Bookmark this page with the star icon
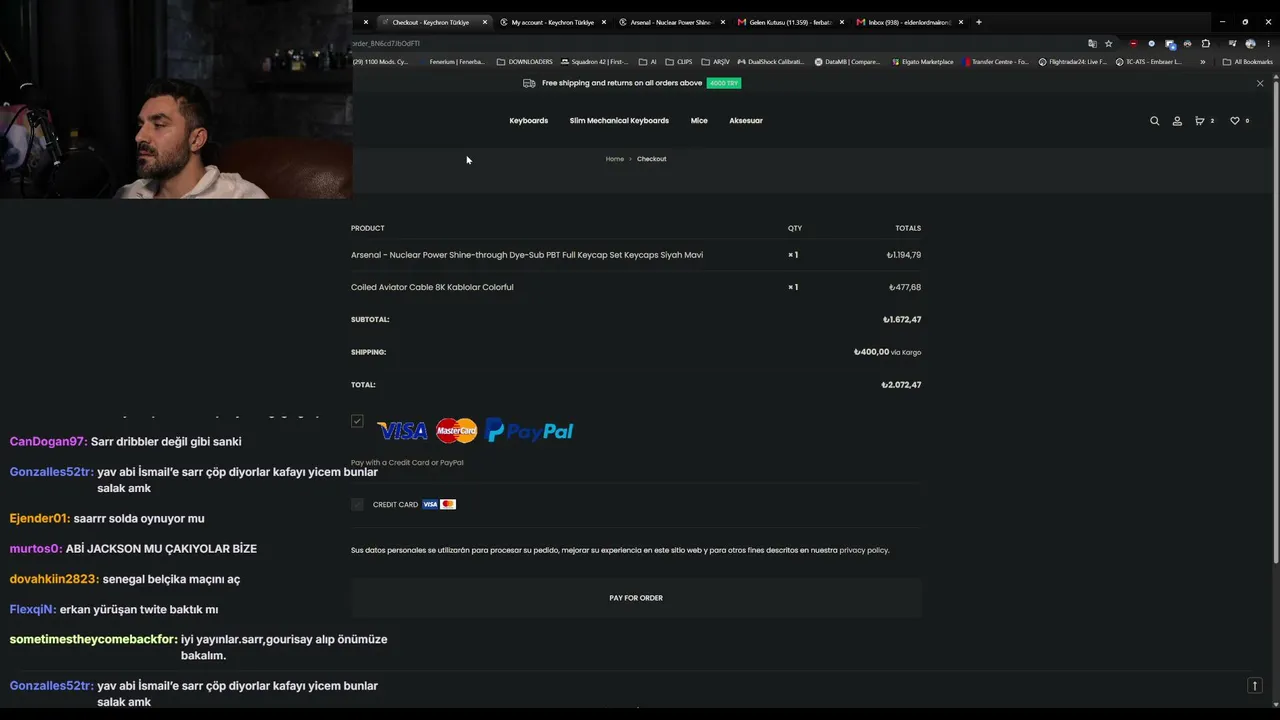The height and width of the screenshot is (720, 1280). 1108,44
